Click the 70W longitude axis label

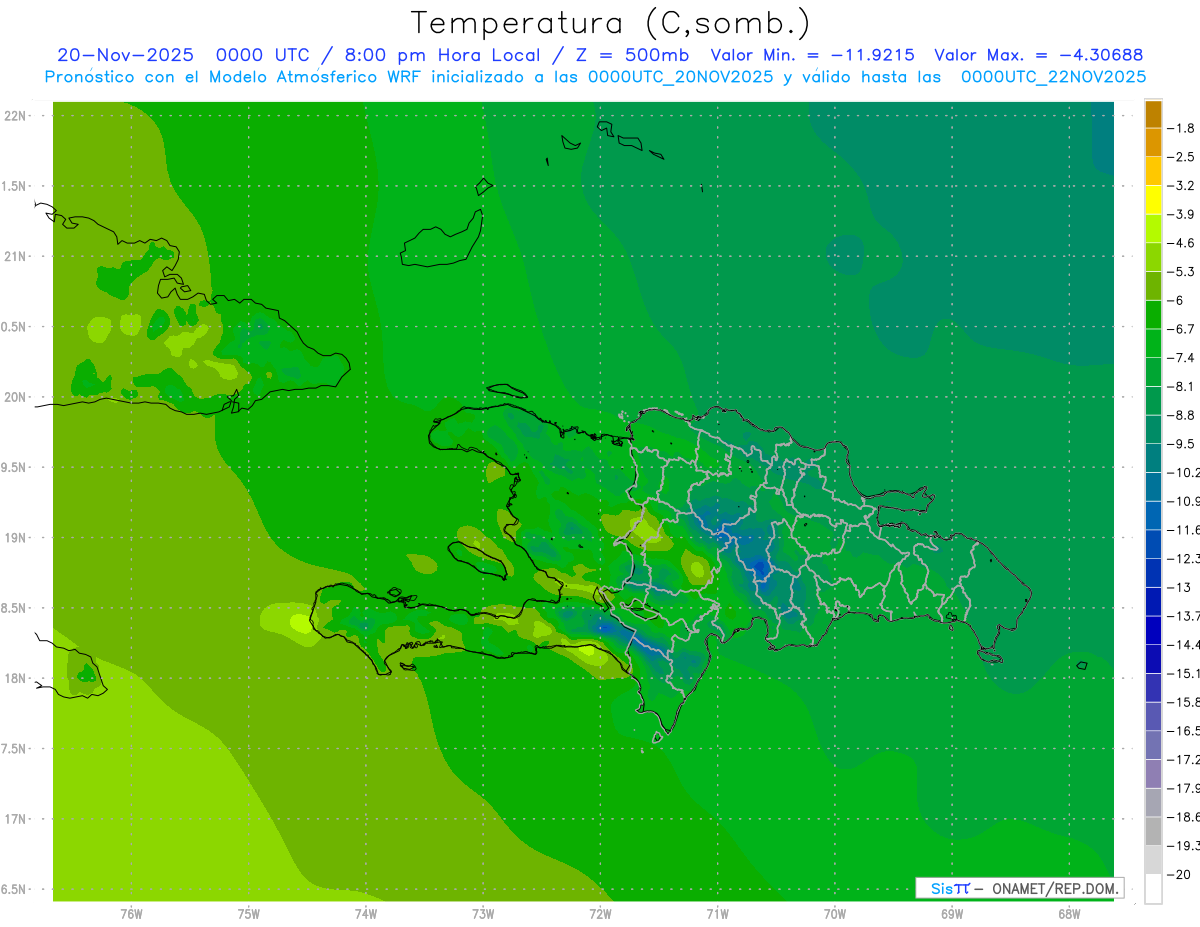click(x=835, y=913)
